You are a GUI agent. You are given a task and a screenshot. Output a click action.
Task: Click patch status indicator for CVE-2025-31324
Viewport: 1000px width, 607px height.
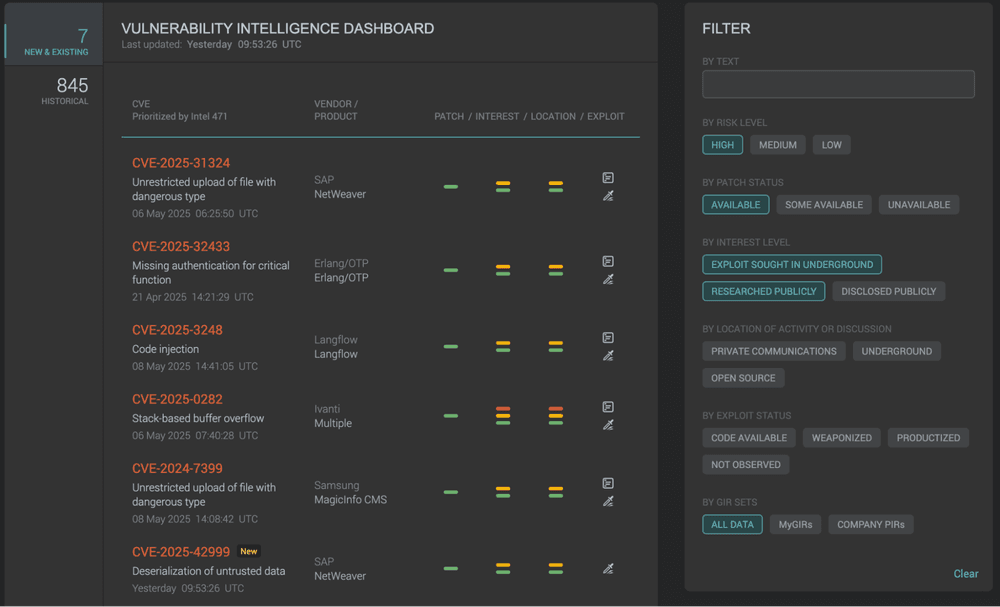point(450,187)
